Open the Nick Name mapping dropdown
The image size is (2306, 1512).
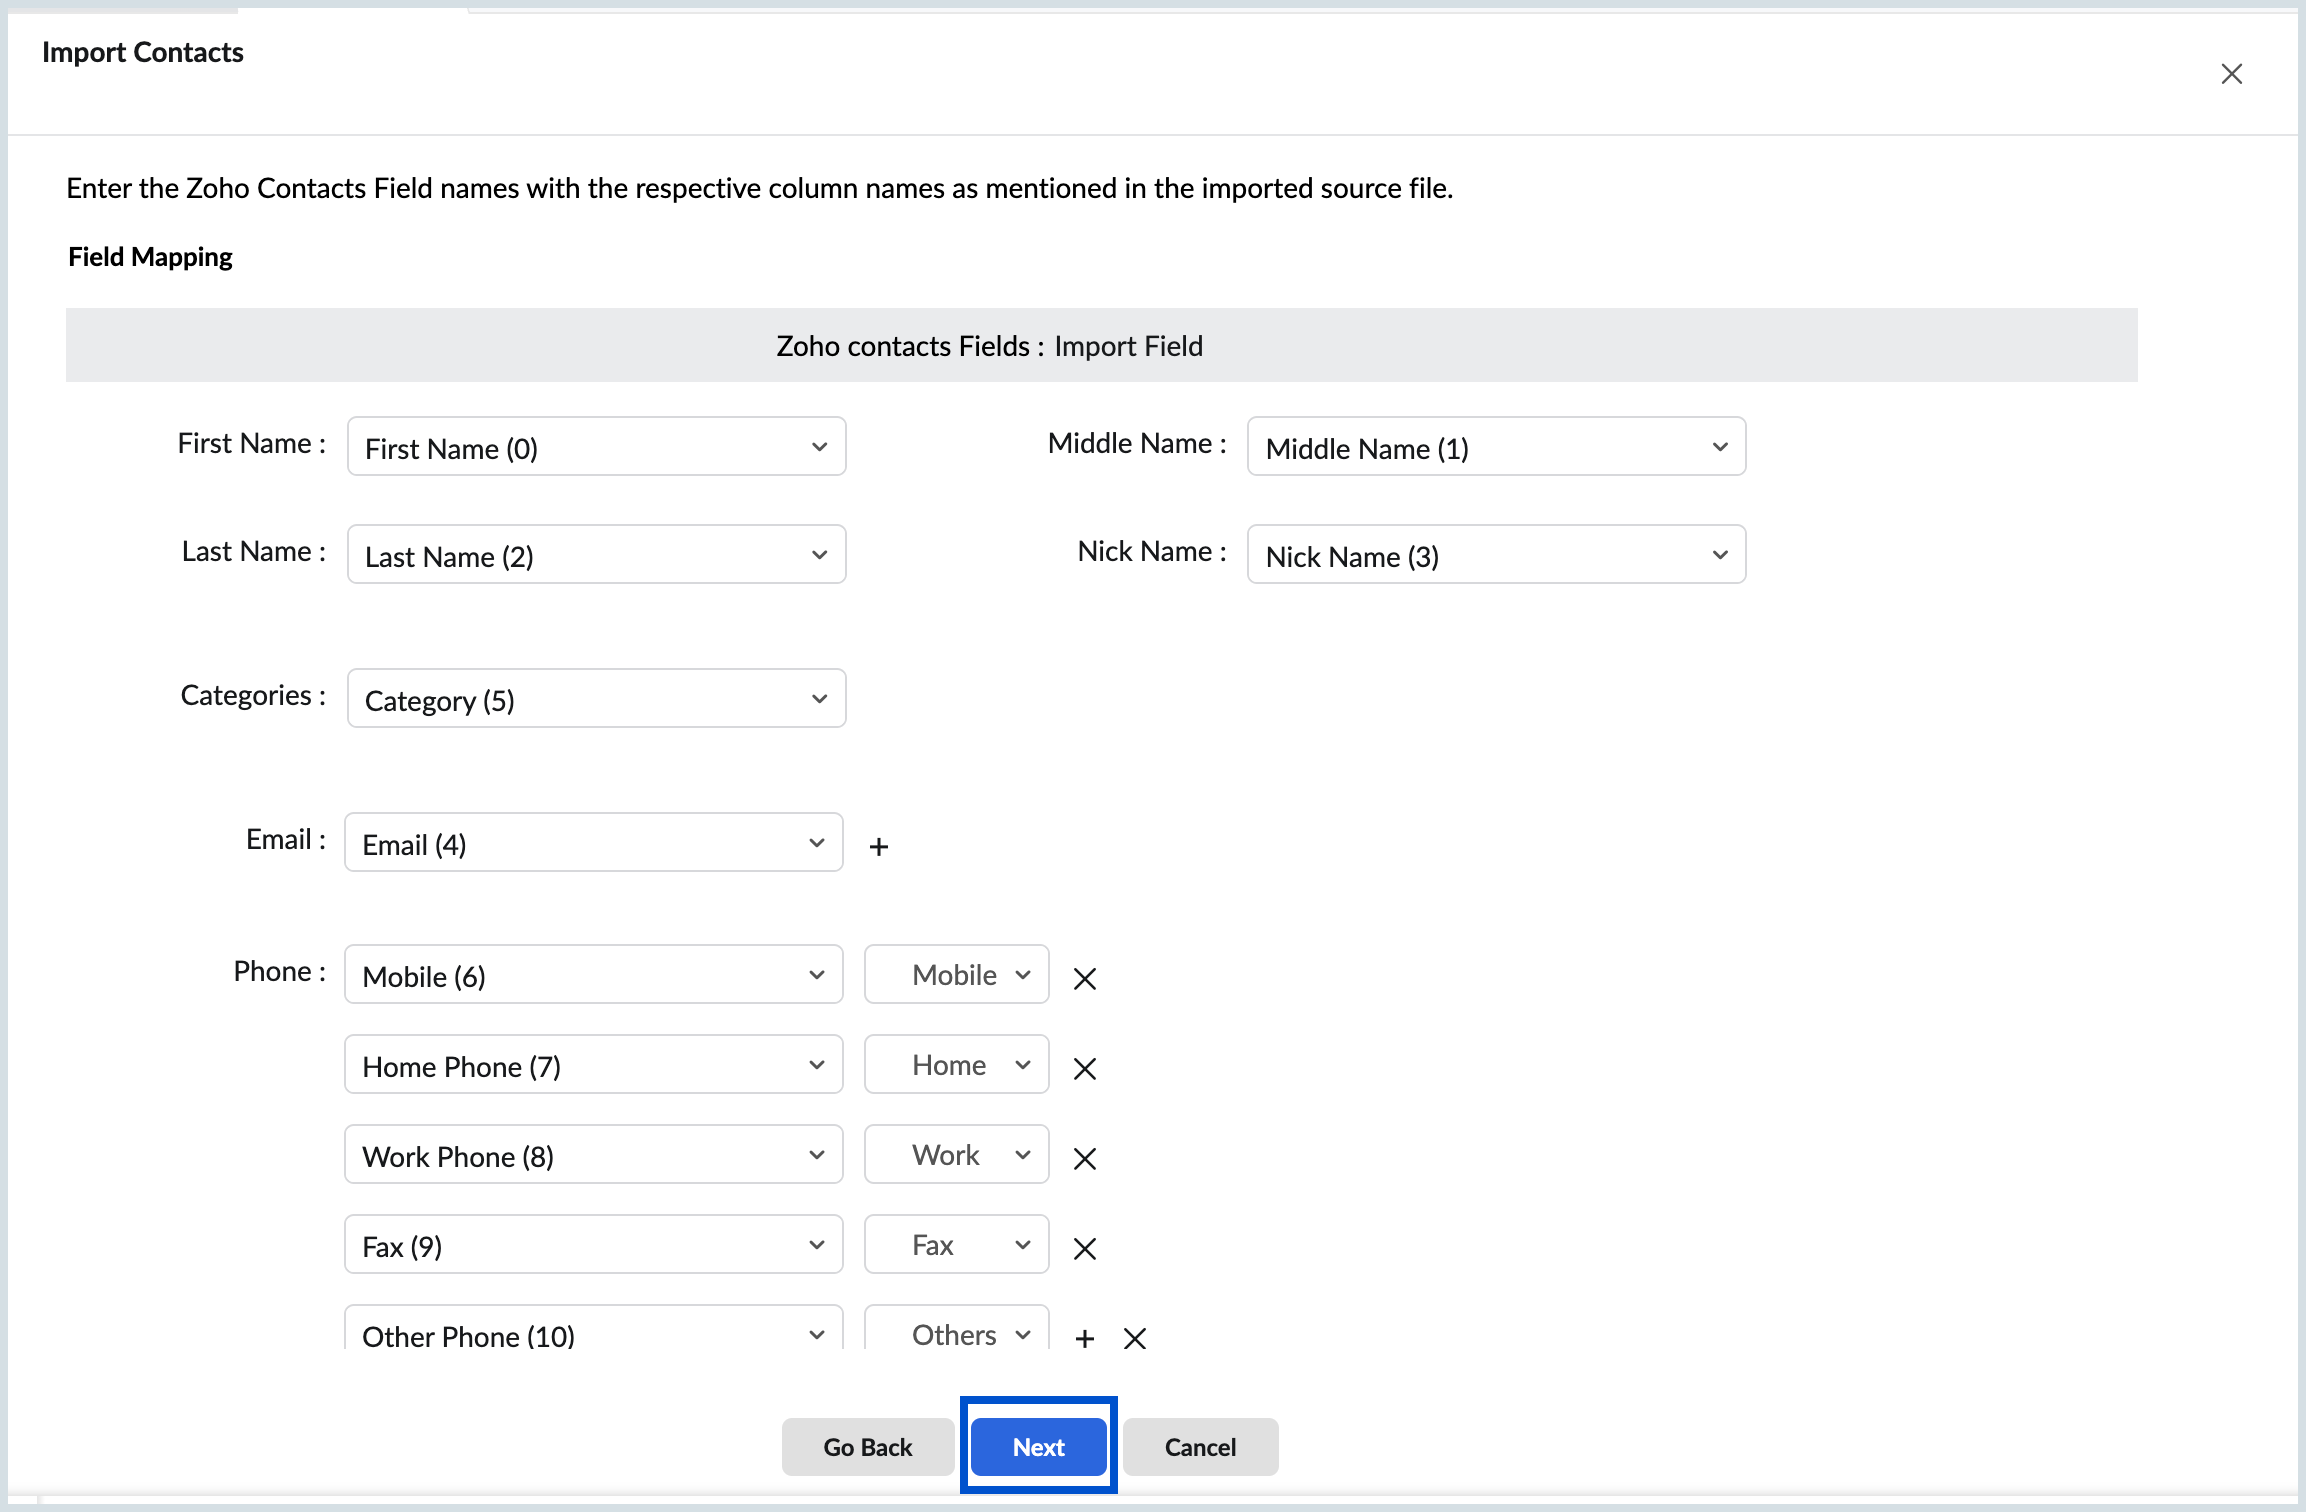pos(1496,555)
